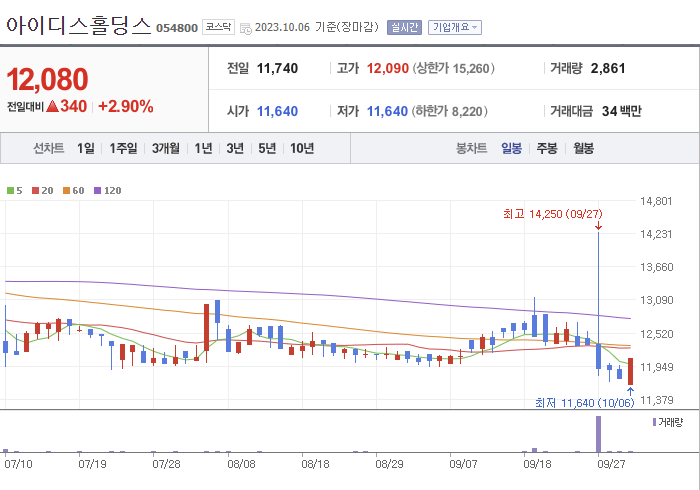The image size is (700, 490).
Task: Click the calendar icon beside 2023.10.06
Action: pos(246,29)
